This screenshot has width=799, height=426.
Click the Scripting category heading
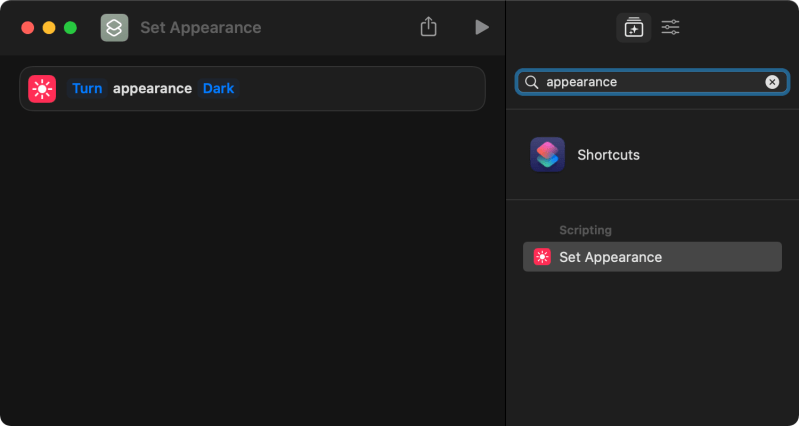(x=585, y=230)
